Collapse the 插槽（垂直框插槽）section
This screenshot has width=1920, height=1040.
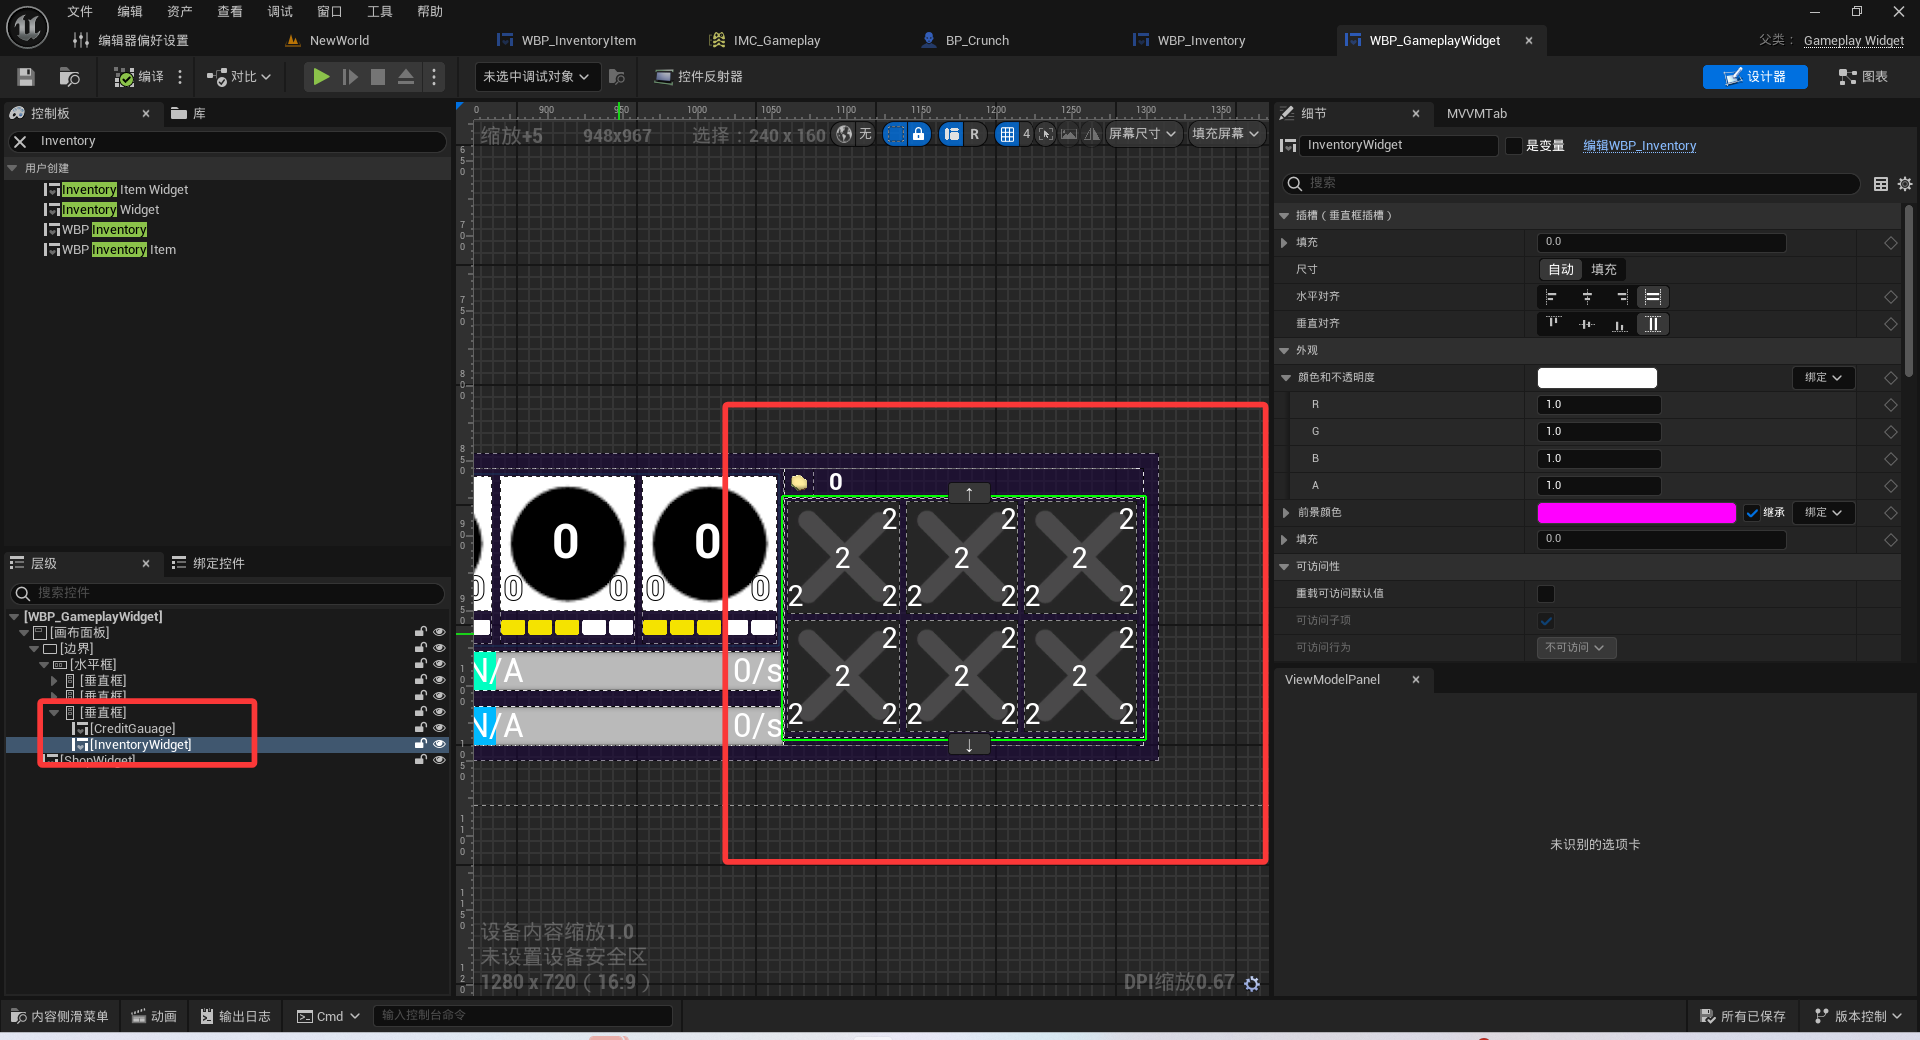(x=1284, y=216)
